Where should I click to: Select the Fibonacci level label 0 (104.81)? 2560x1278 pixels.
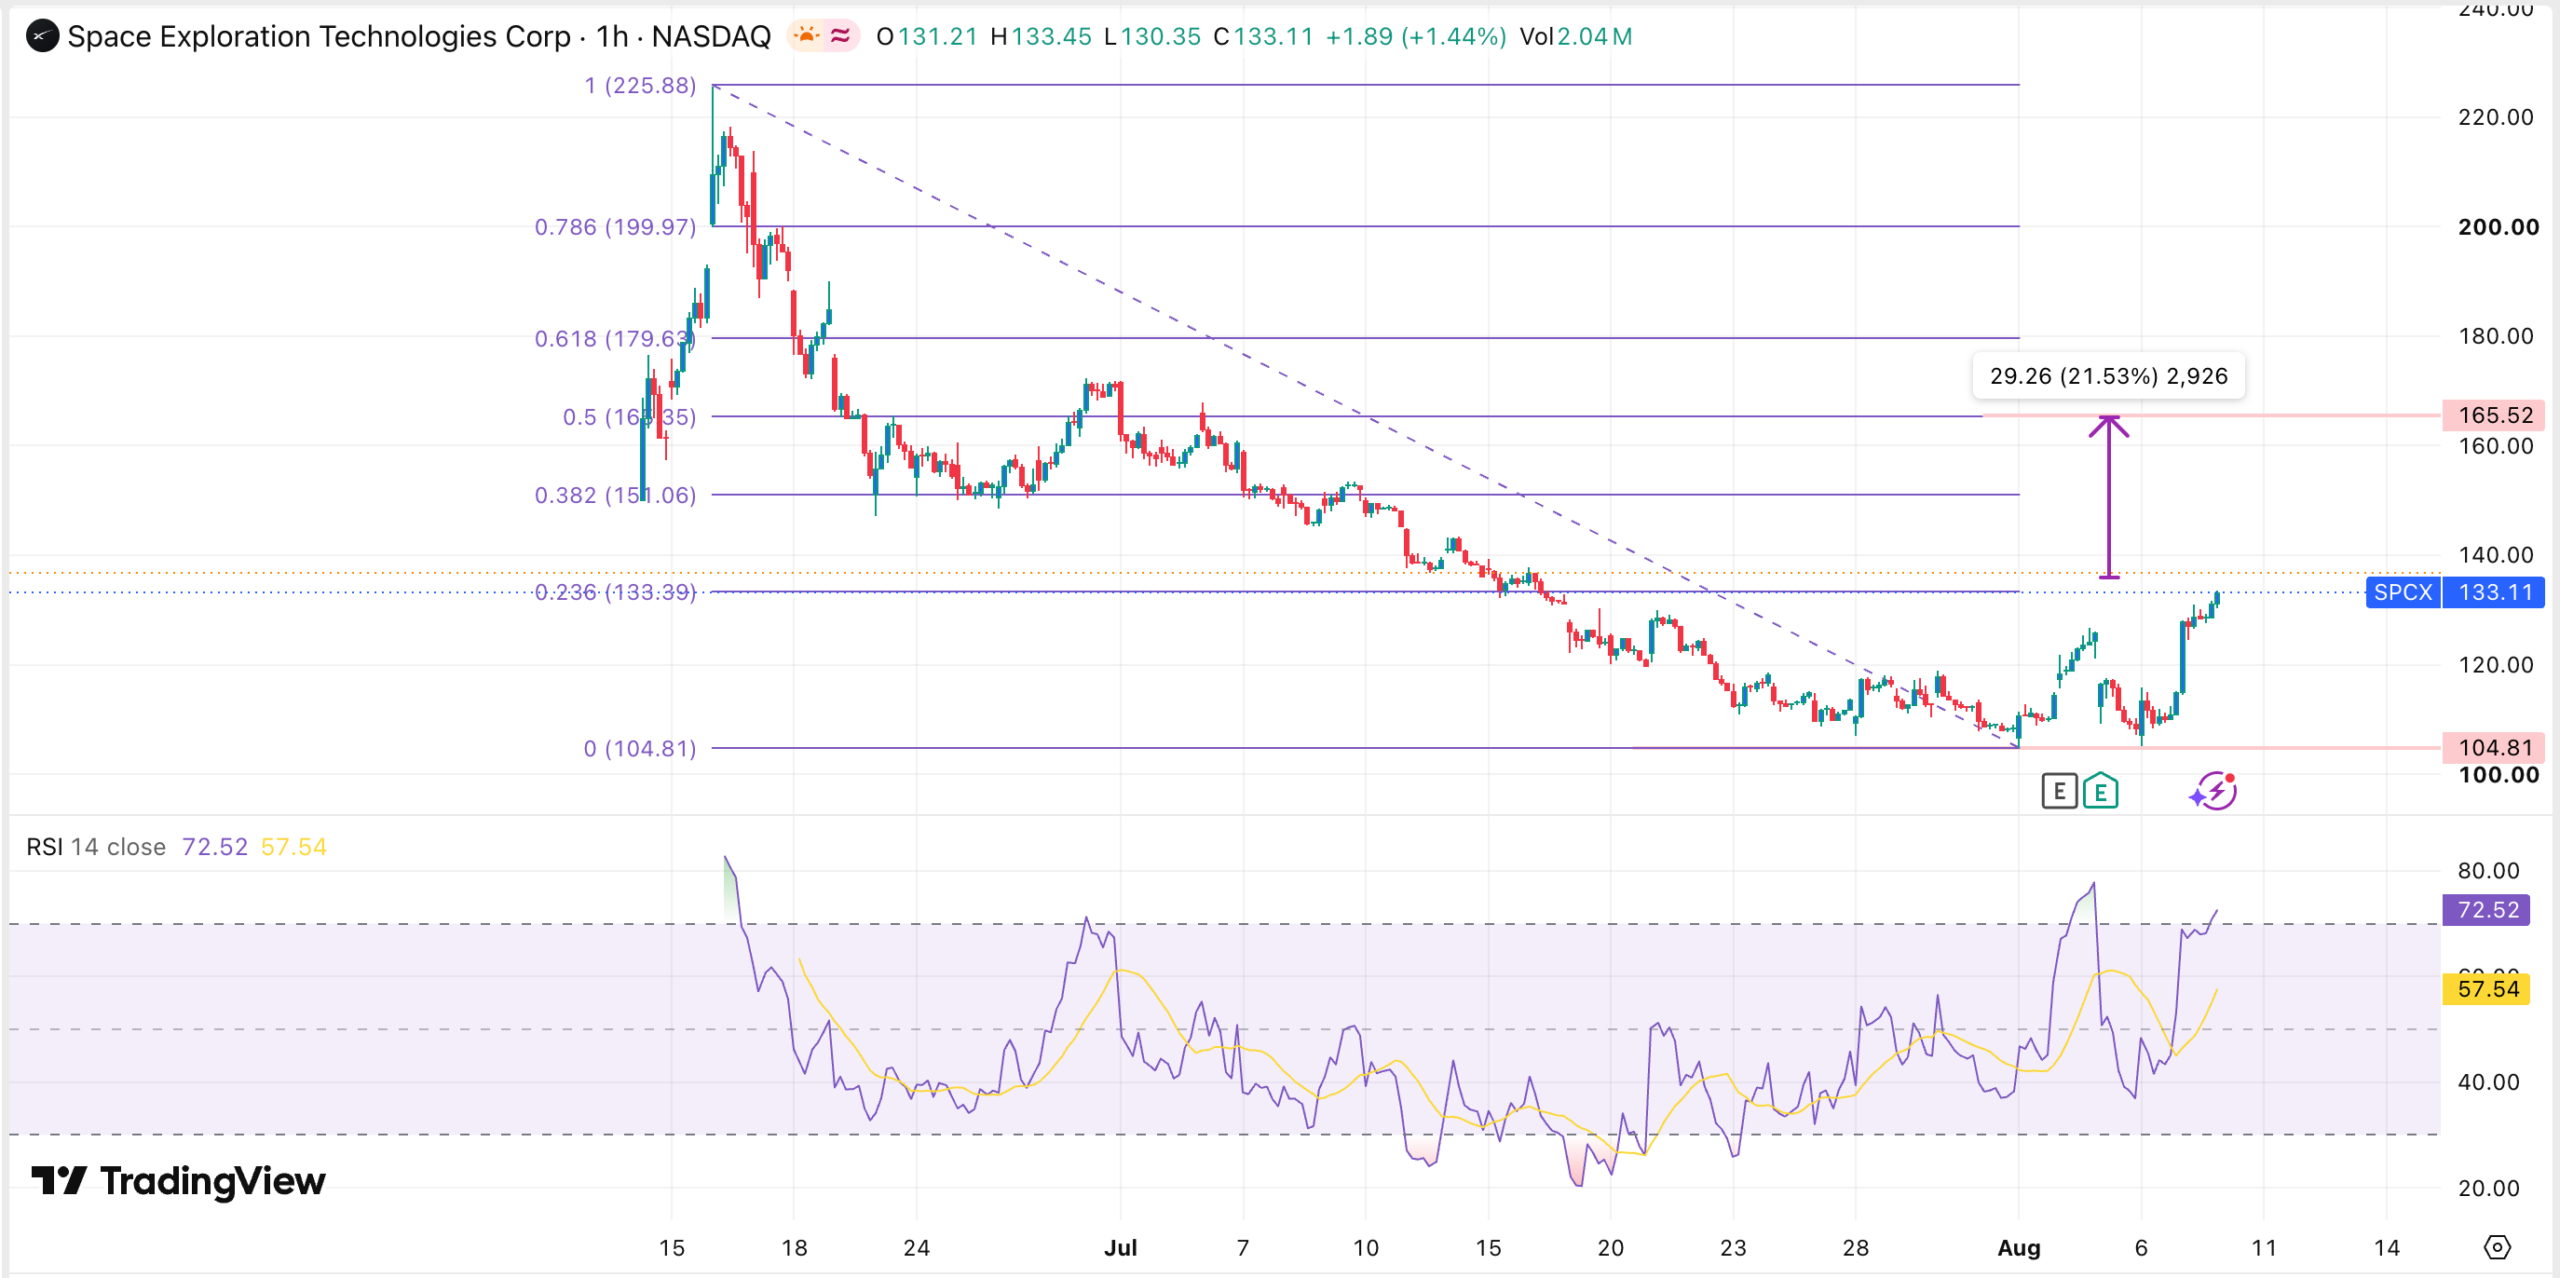click(640, 748)
